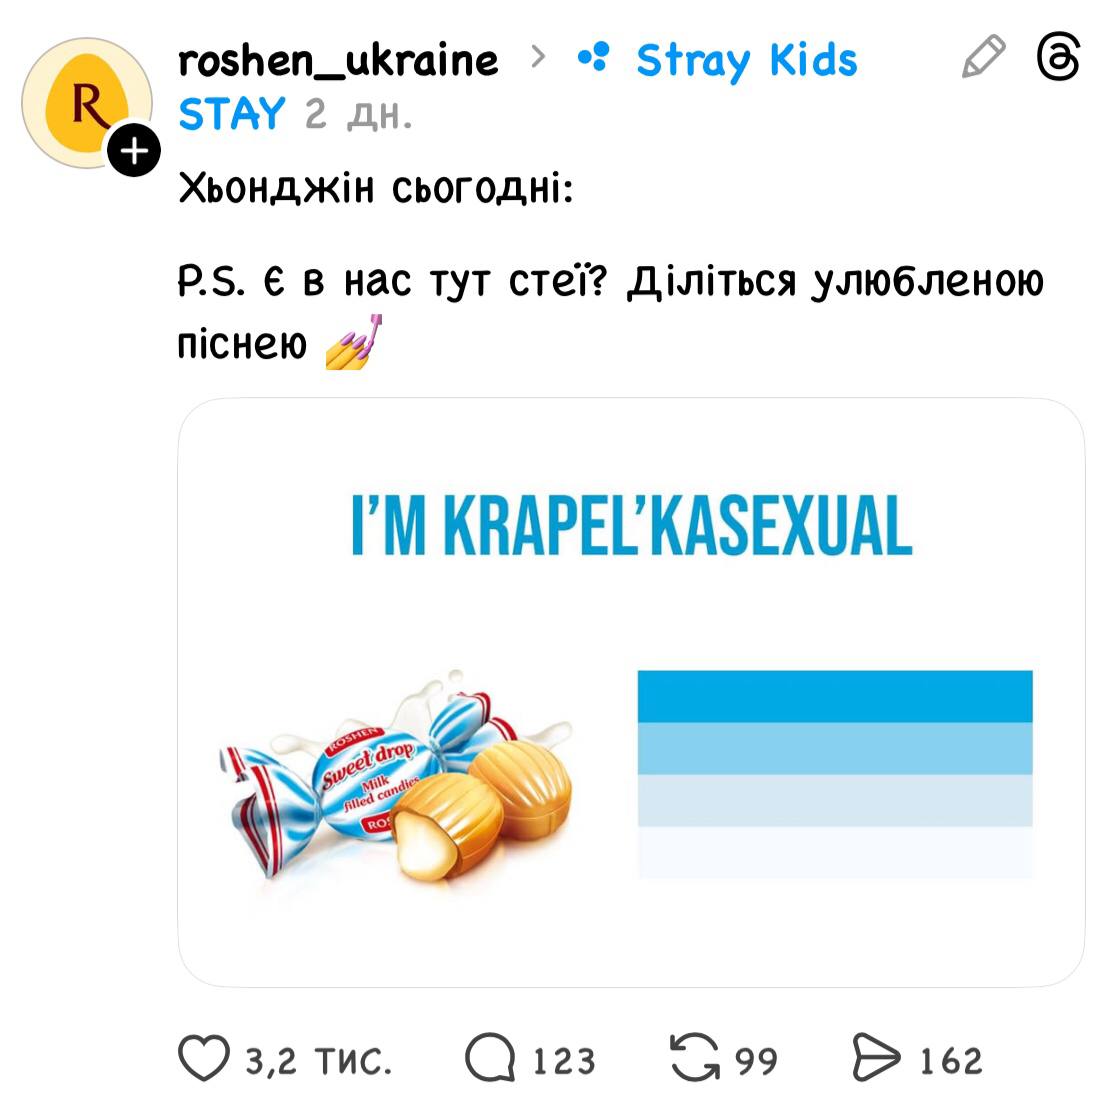Select the STAY tag label
This screenshot has height=1107, width=1119.
pyautogui.click(x=231, y=114)
